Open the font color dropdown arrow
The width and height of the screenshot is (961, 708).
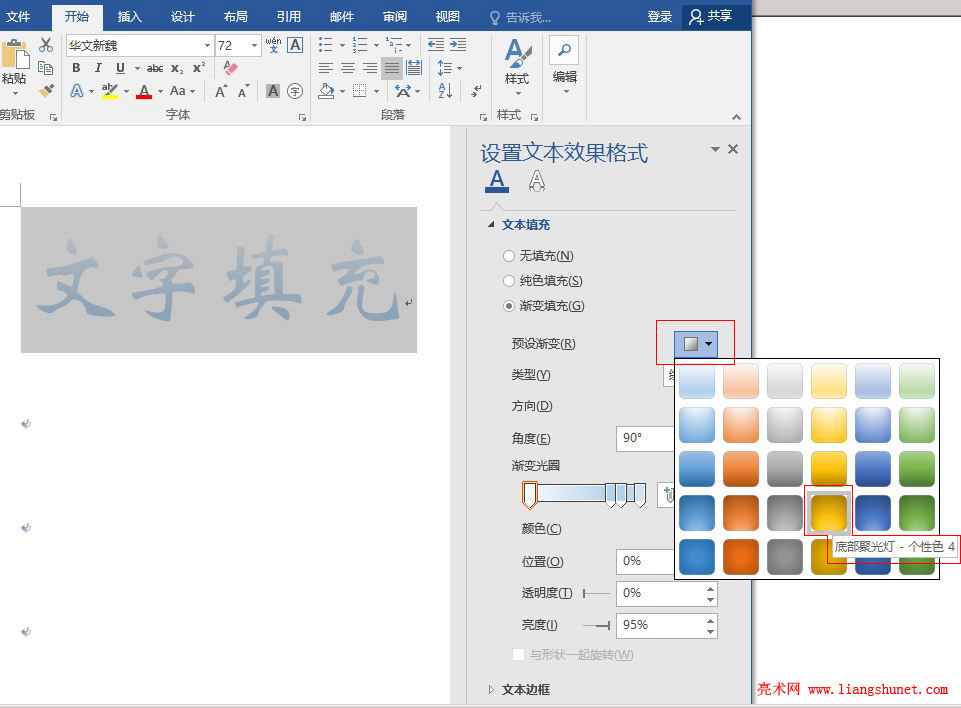tap(161, 91)
